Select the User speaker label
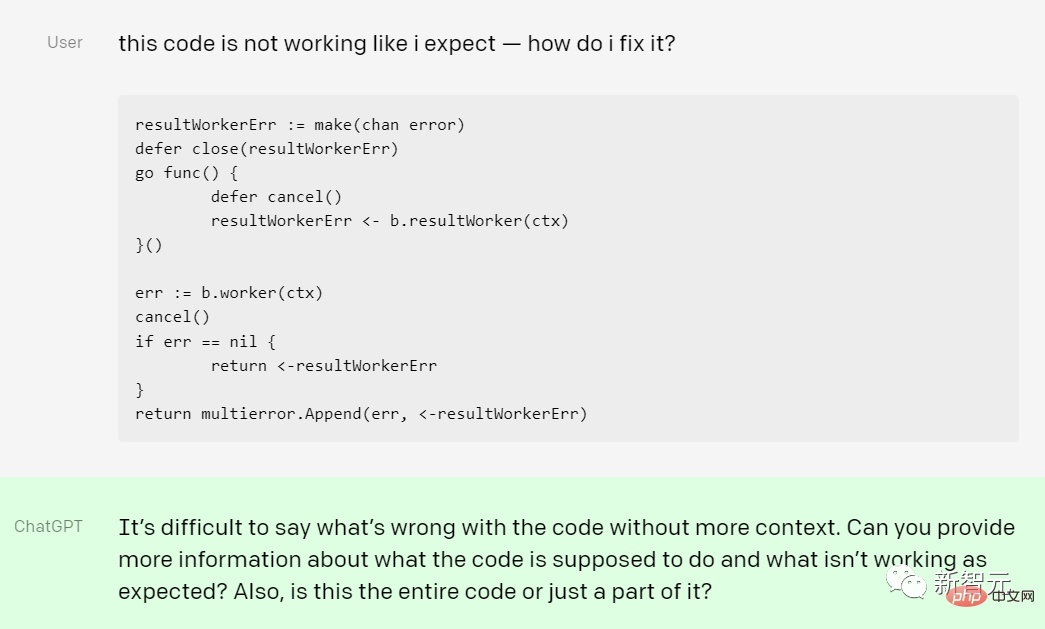This screenshot has width=1045, height=629. tap(65, 43)
